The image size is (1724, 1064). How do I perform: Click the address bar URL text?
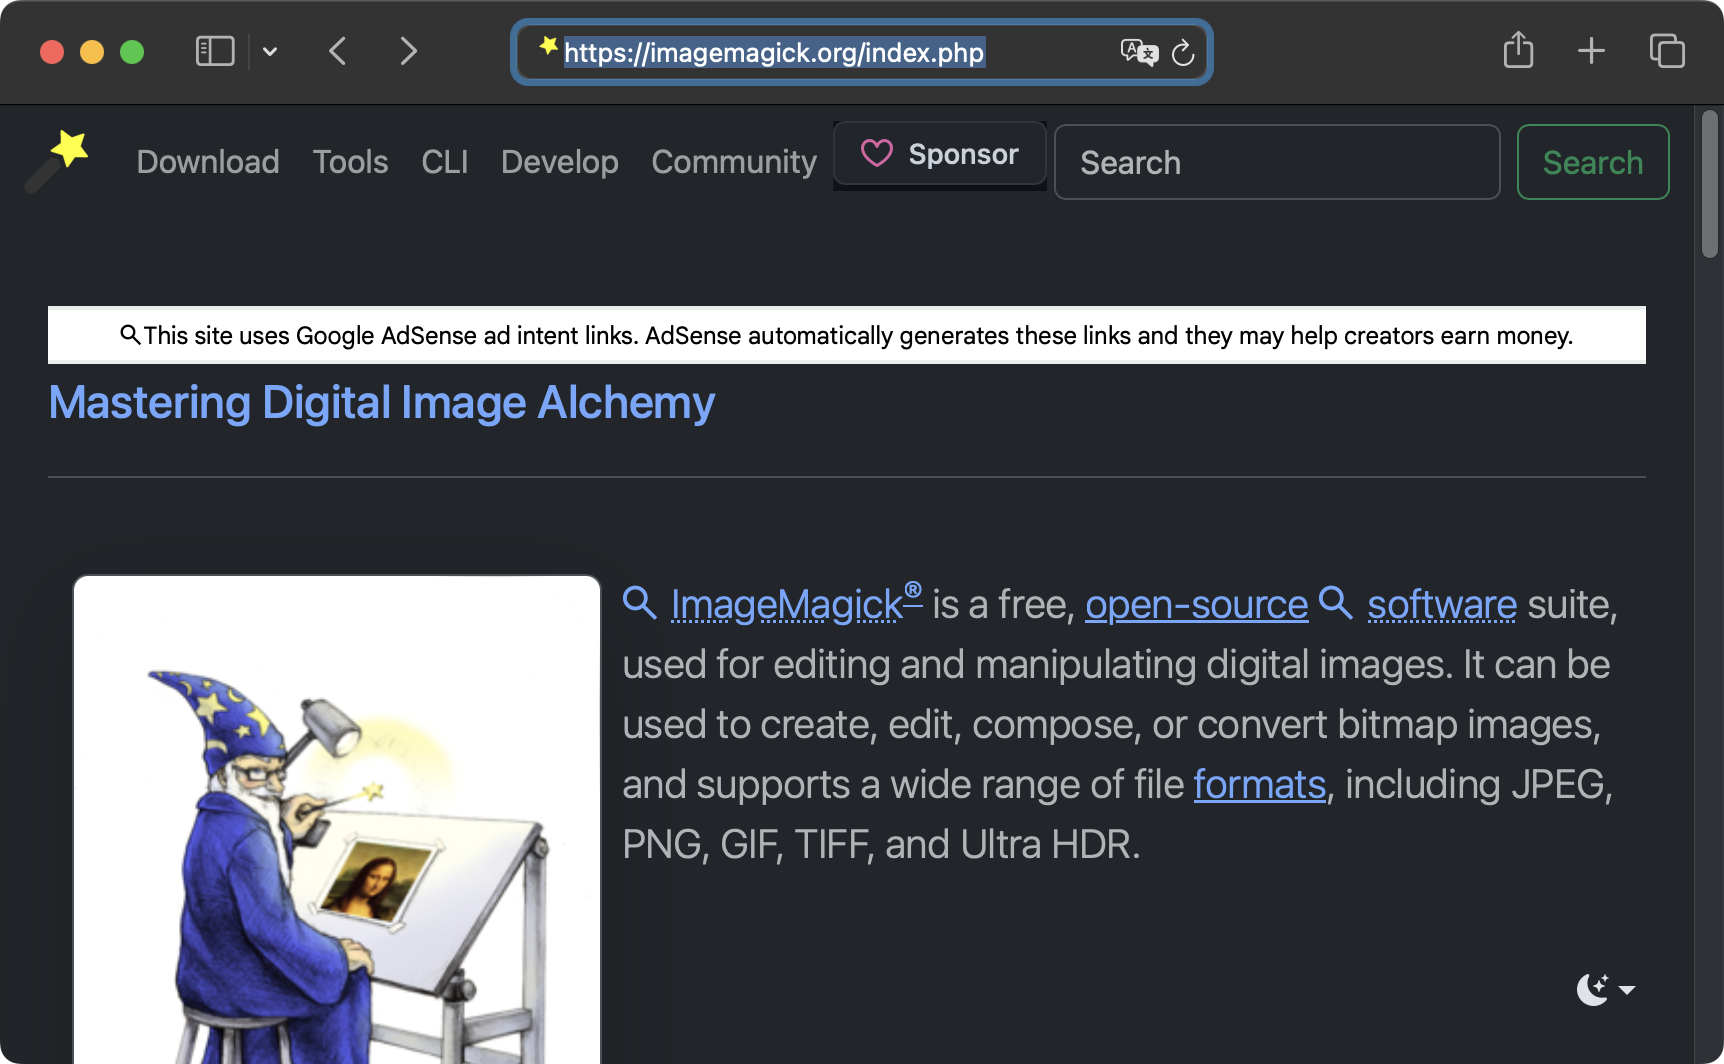(774, 52)
